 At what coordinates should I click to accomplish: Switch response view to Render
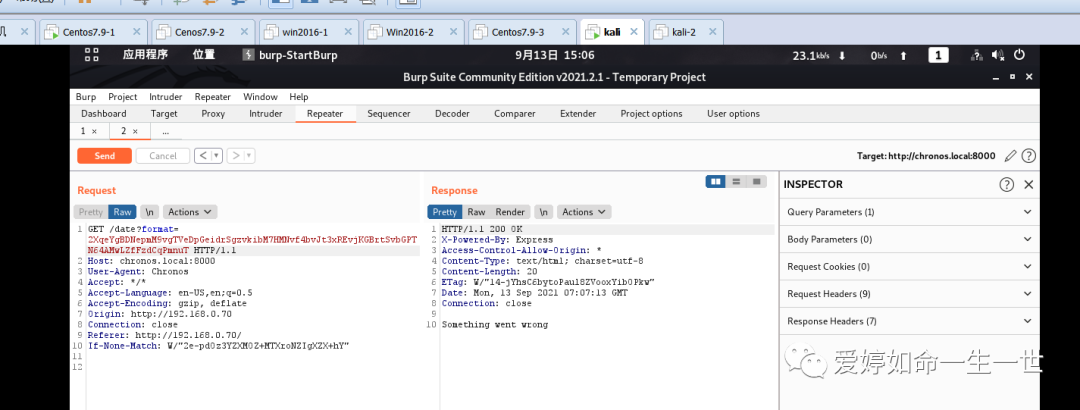[510, 212]
